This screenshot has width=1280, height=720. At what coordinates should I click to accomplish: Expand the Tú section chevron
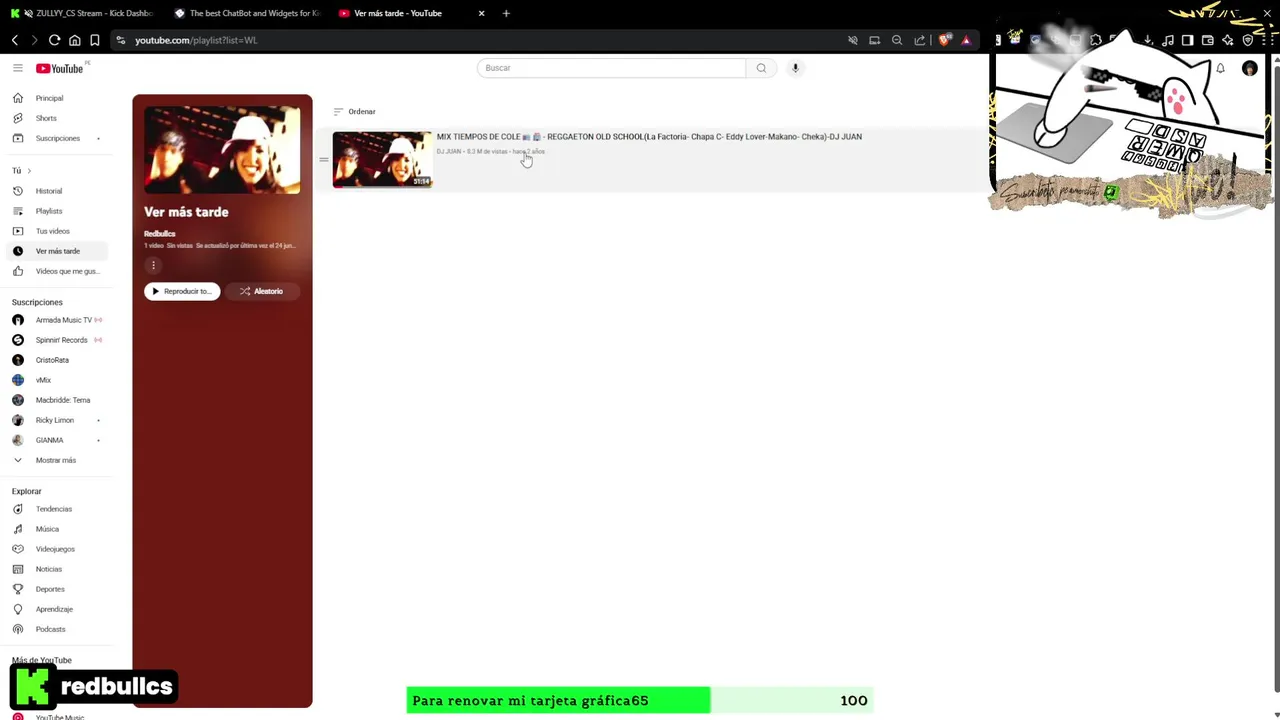(x=29, y=171)
